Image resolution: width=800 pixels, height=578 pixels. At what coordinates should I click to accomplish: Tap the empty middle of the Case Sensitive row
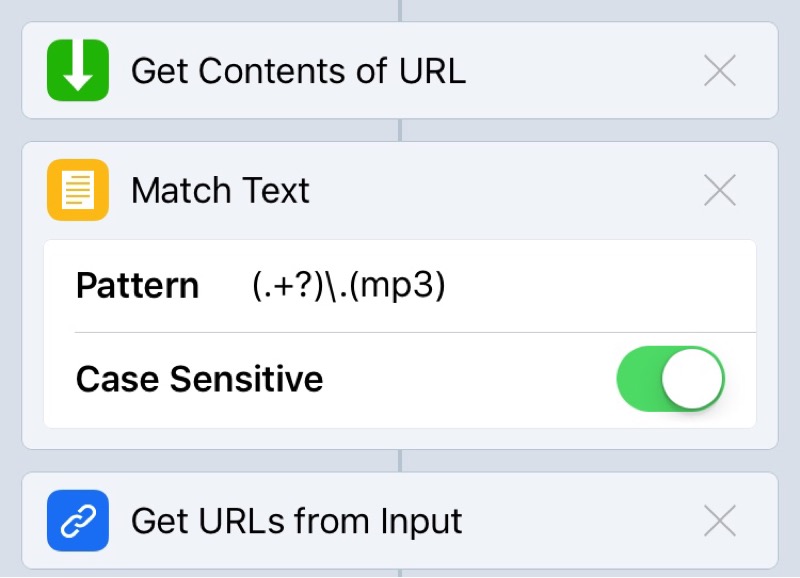(x=469, y=379)
